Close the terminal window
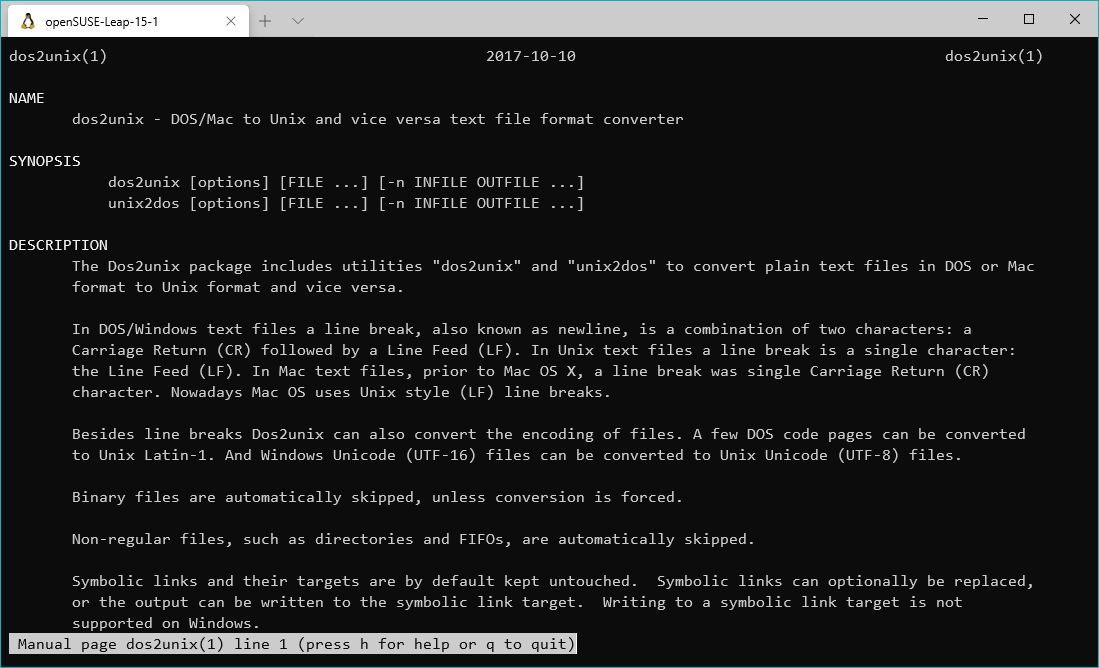Screen dimensions: 1099x668 pyautogui.click(x=1075, y=19)
